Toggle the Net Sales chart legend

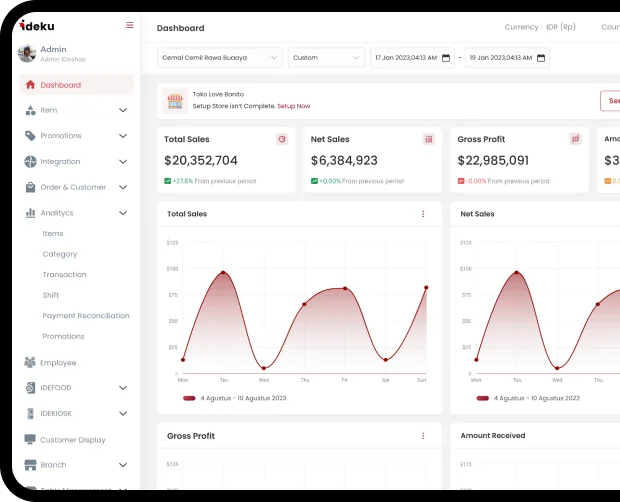528,398
